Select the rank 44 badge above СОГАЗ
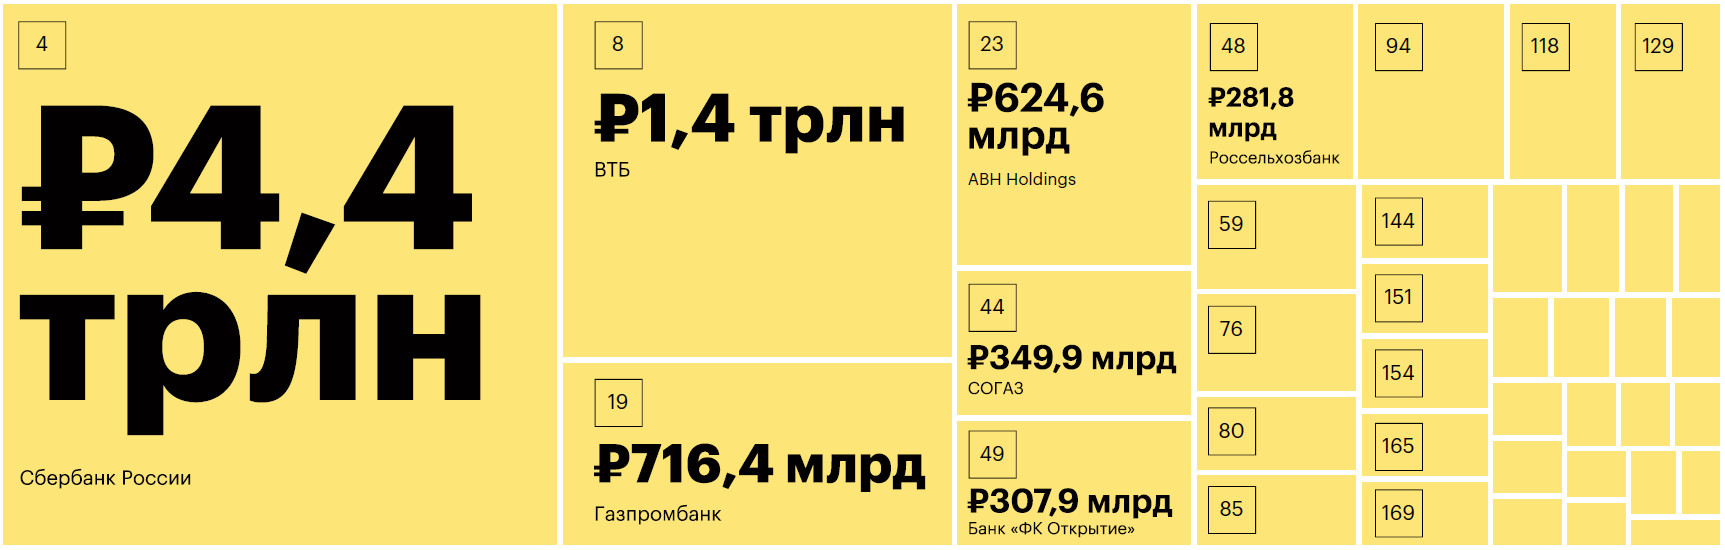This screenshot has height=550, width=1725. (992, 307)
